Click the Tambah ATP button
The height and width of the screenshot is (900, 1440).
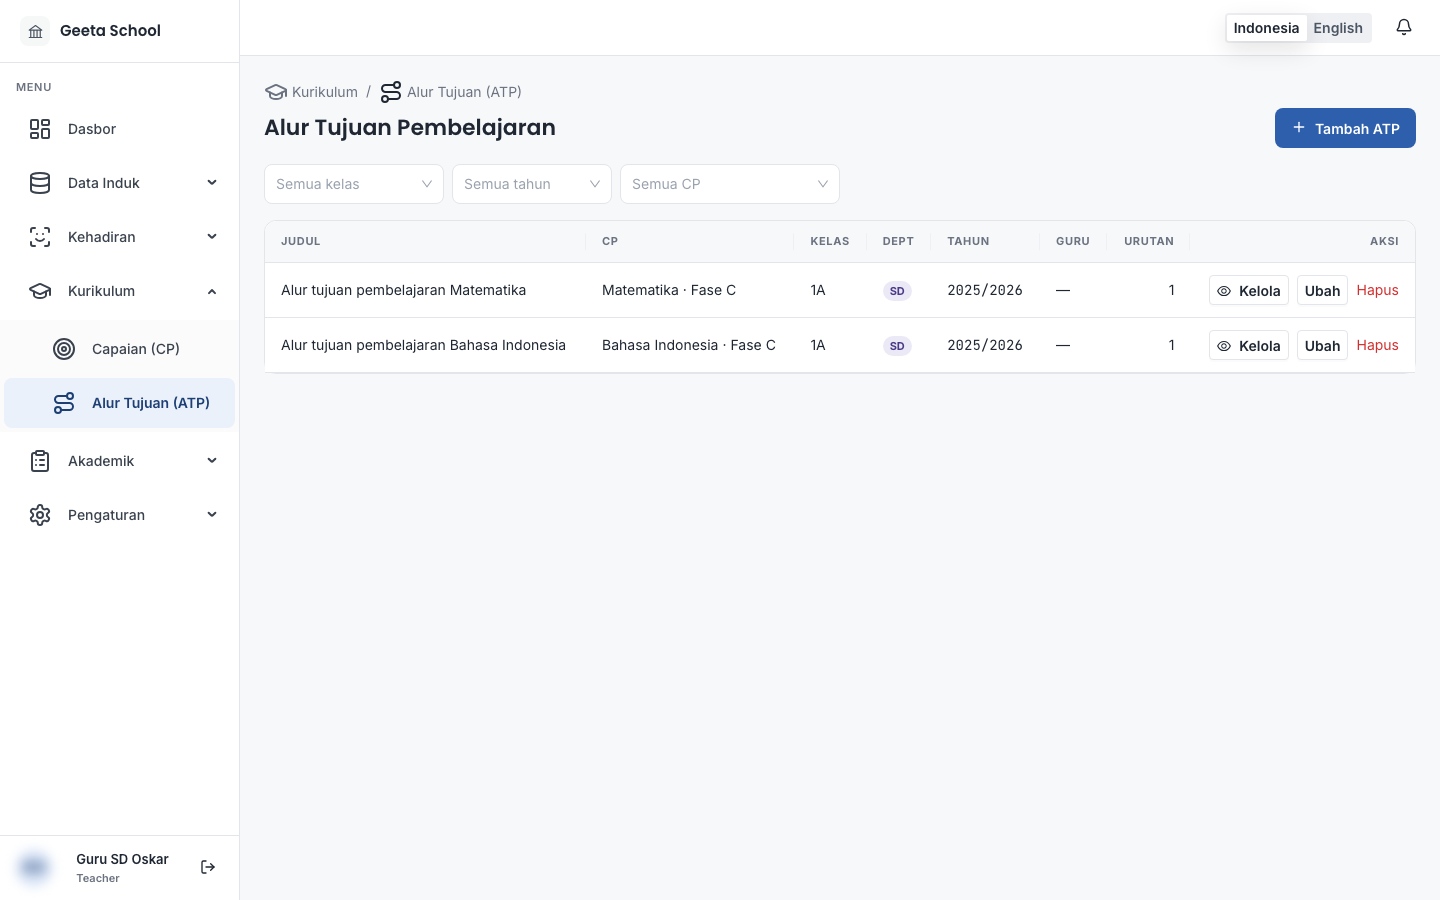point(1345,128)
